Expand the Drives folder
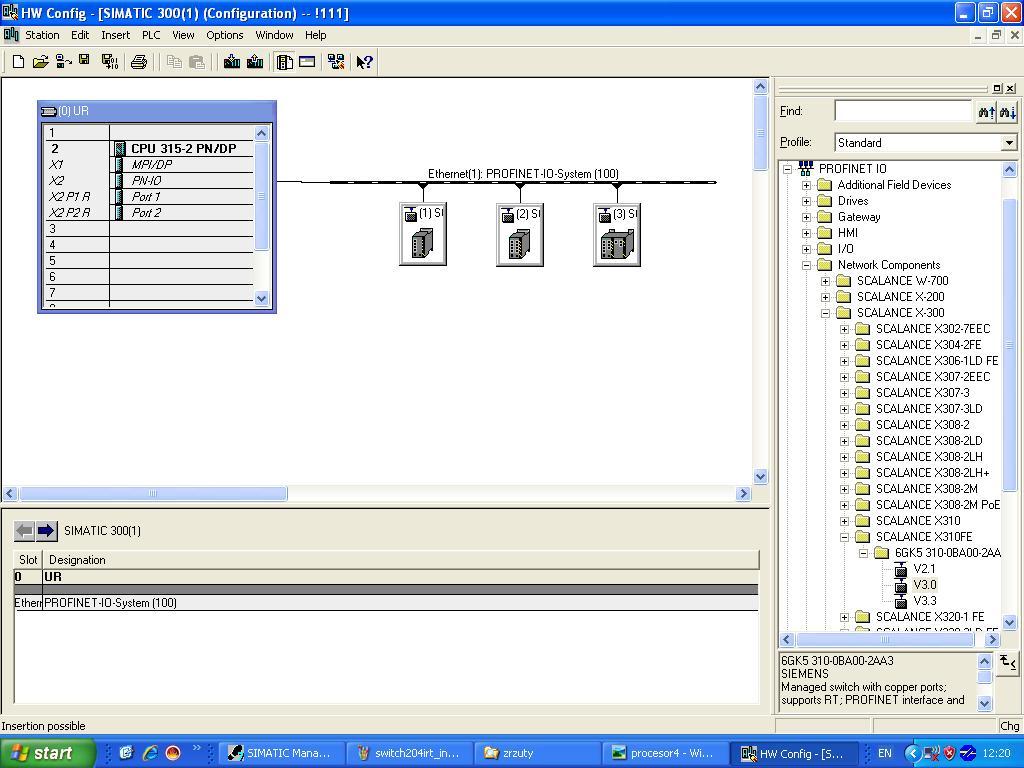 pyautogui.click(x=807, y=201)
